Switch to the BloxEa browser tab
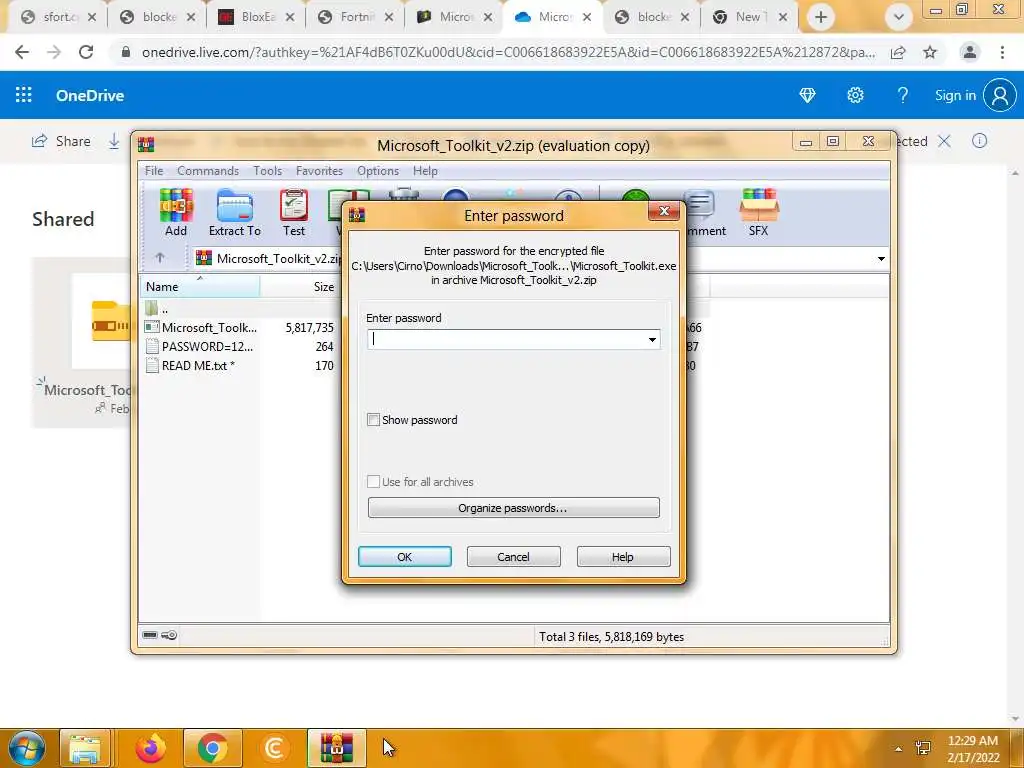This screenshot has height=768, width=1024. point(256,17)
